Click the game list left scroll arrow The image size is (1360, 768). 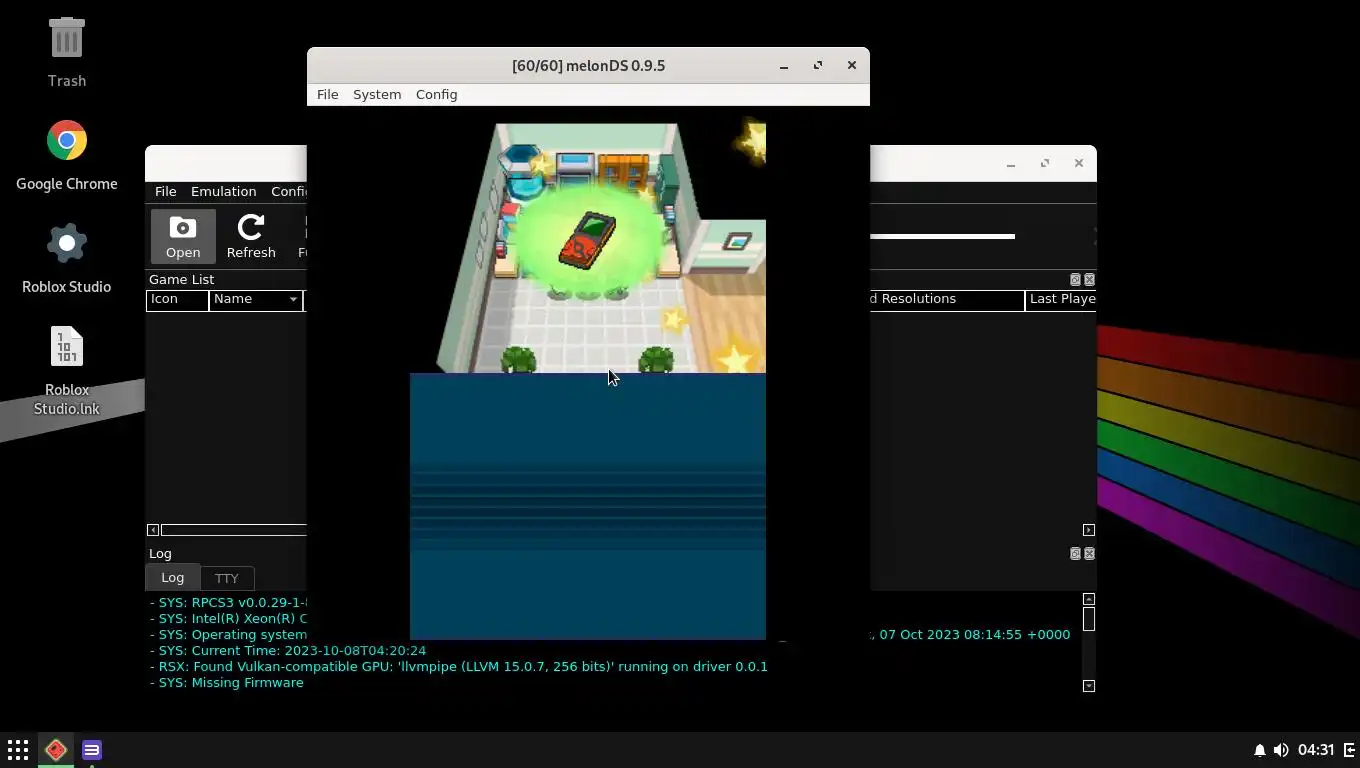(x=153, y=530)
